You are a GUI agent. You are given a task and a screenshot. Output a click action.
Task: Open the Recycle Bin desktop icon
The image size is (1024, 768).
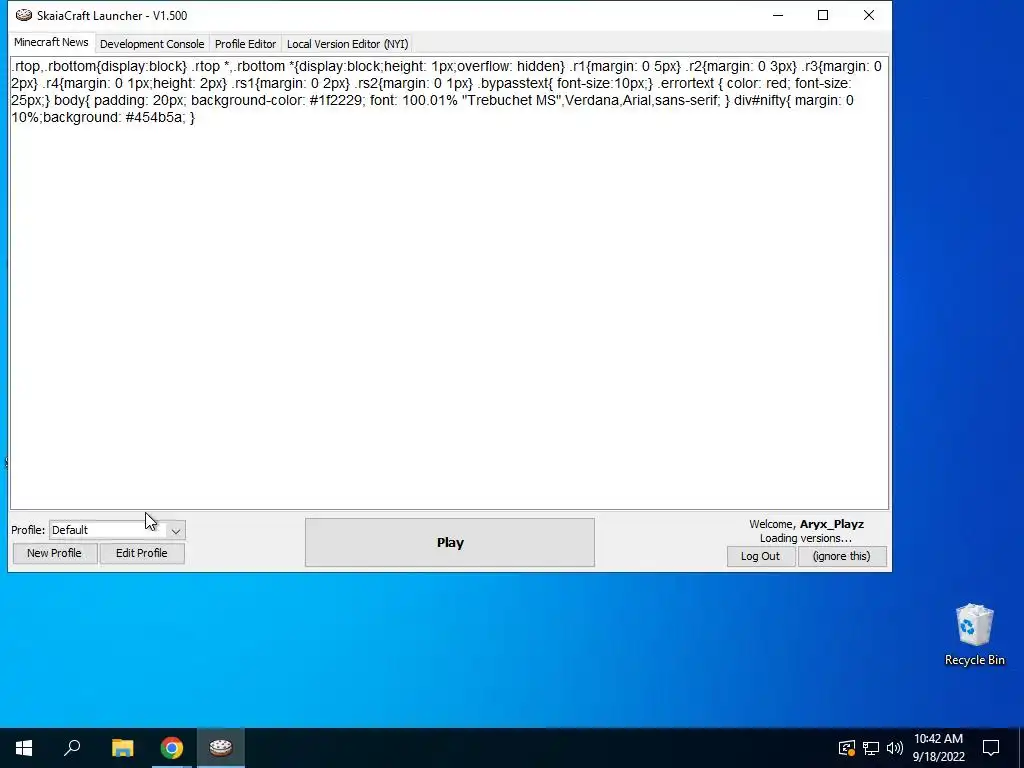coord(974,634)
